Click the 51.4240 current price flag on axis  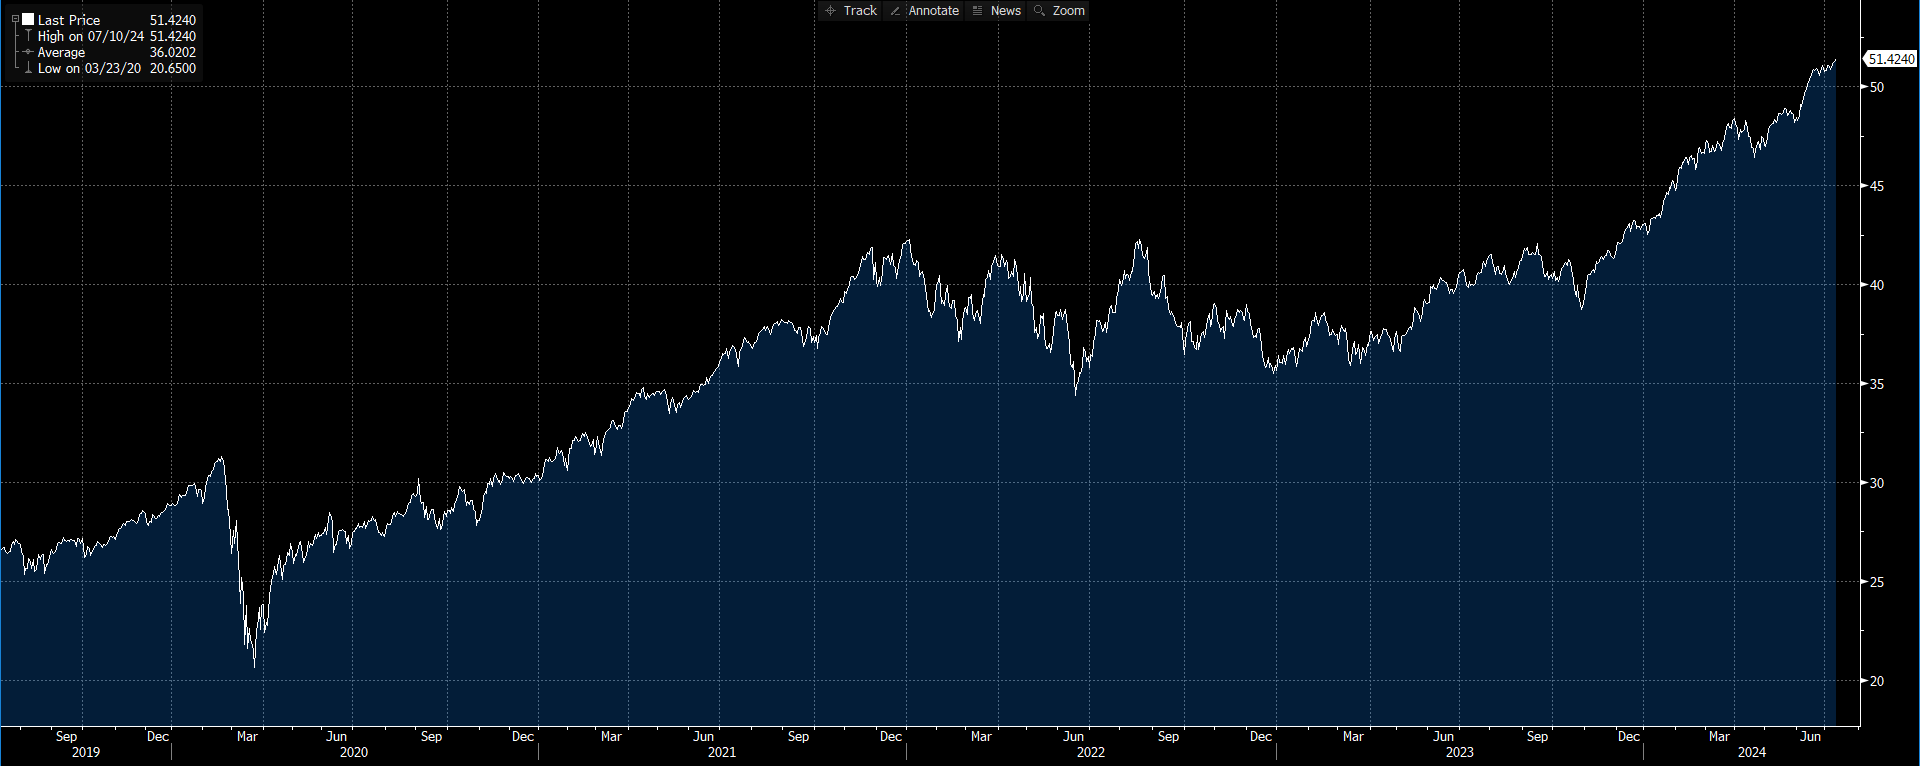coord(1891,59)
